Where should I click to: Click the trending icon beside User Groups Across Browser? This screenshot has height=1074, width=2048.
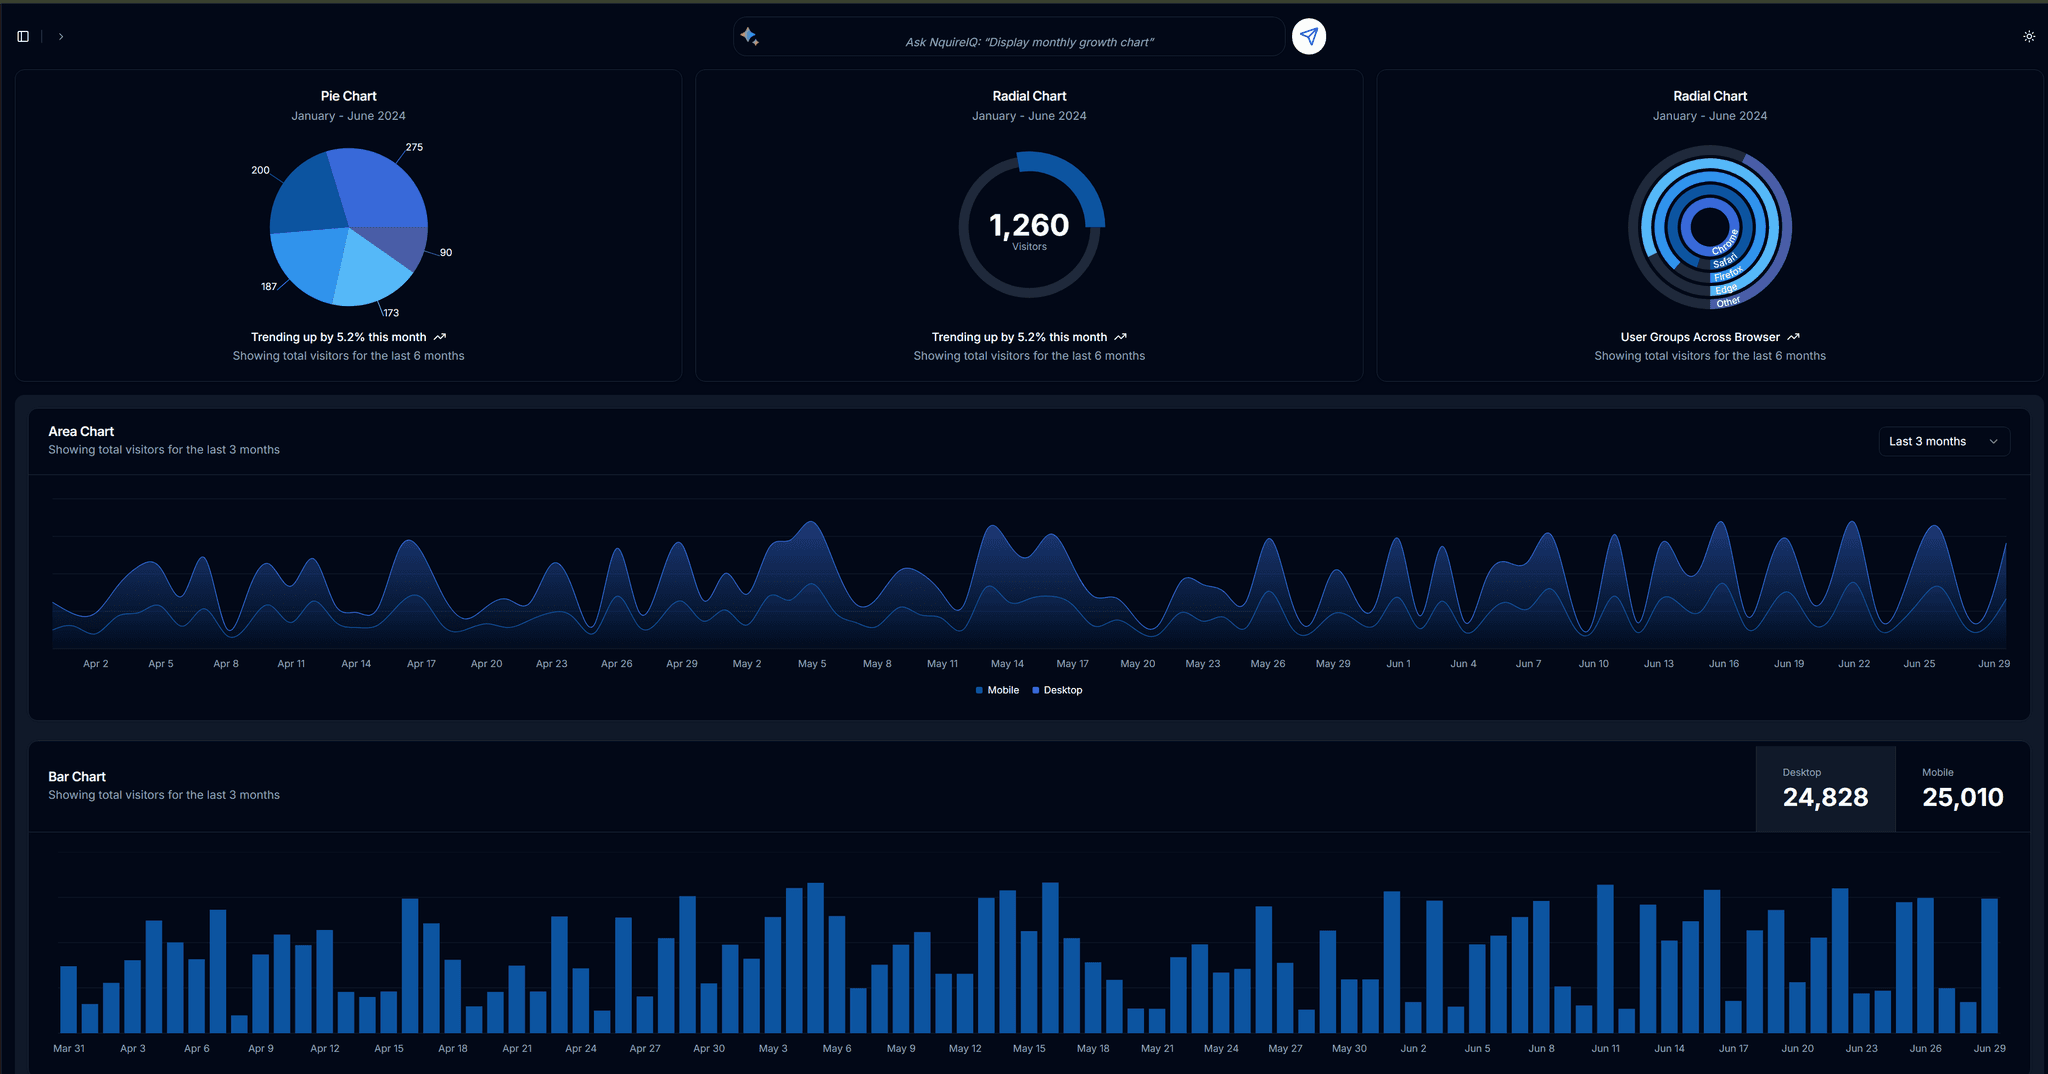coord(1793,337)
